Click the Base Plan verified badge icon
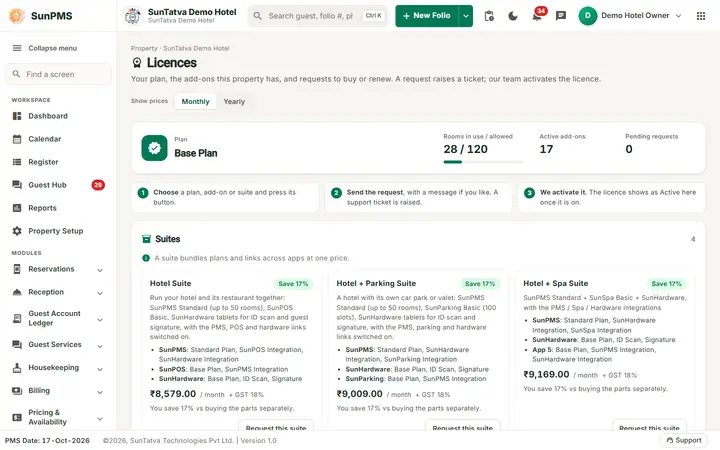The height and width of the screenshot is (450, 720). (x=154, y=148)
